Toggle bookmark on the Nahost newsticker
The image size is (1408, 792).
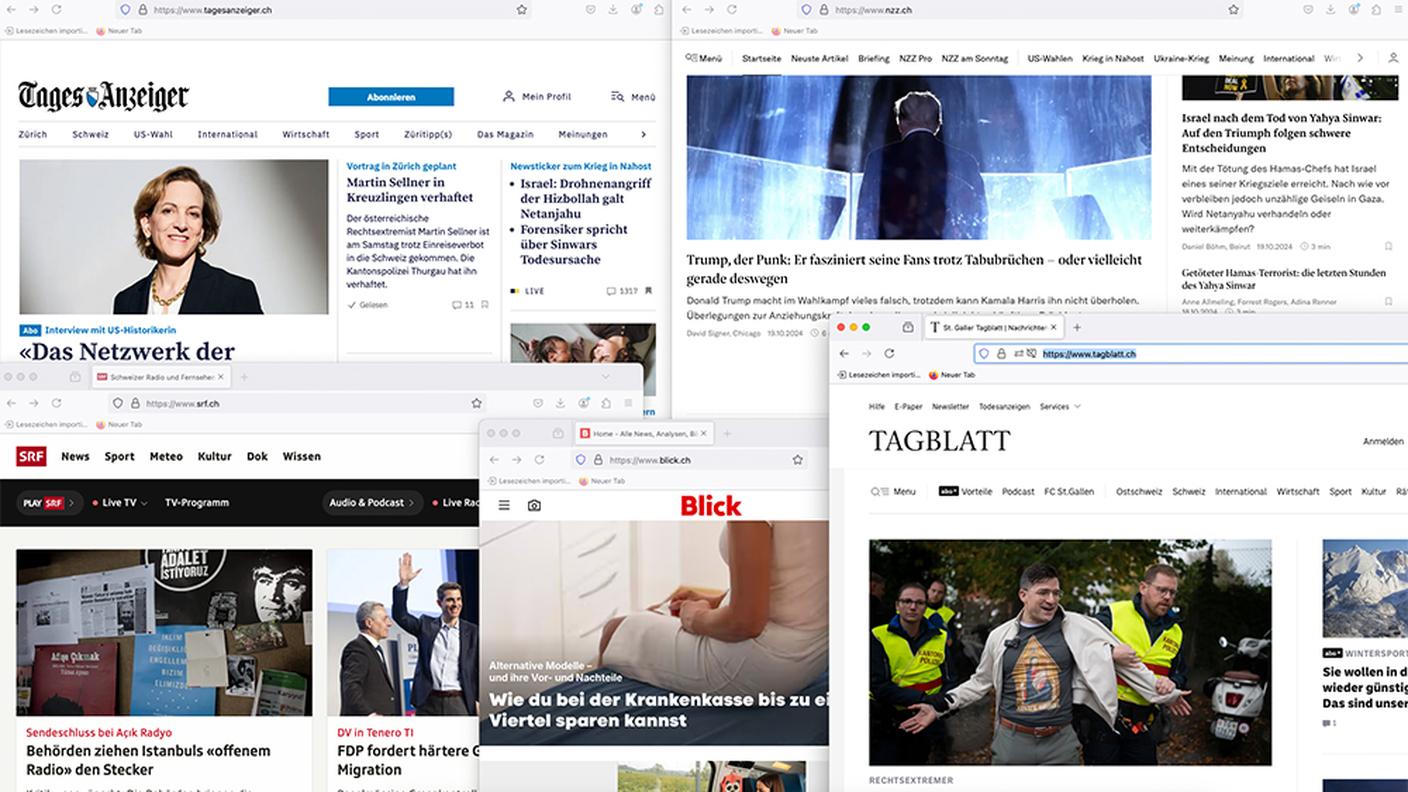[x=648, y=291]
